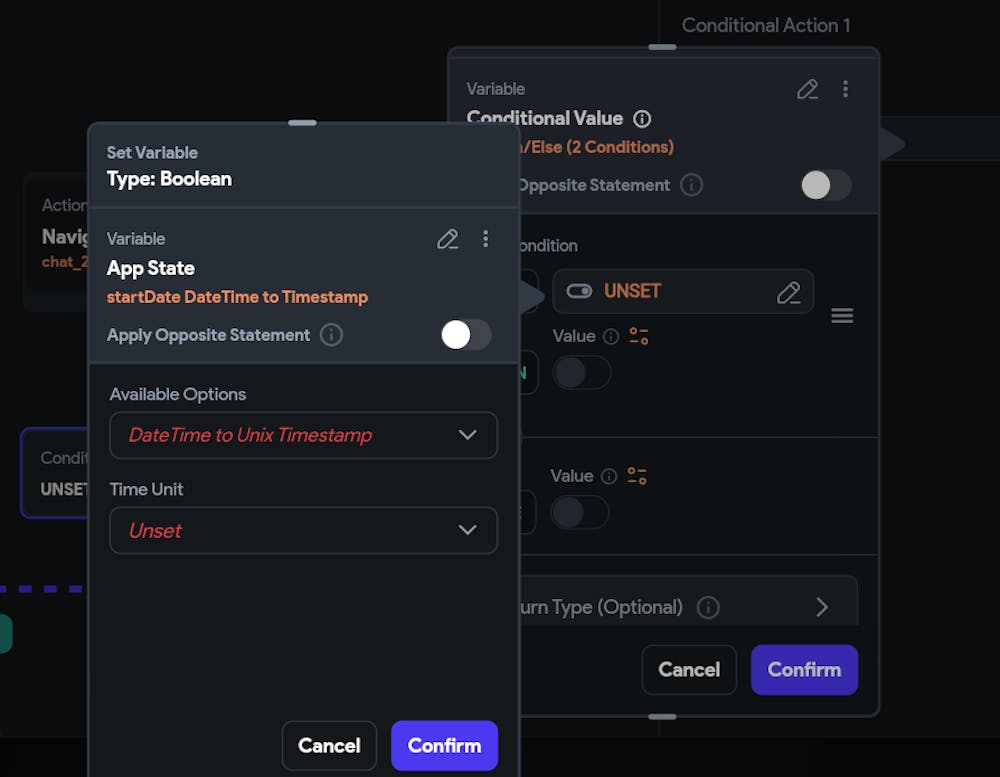Image resolution: width=1000 pixels, height=777 pixels.
Task: Click the hamburger reorder icon beside UNSET condition
Action: [842, 316]
